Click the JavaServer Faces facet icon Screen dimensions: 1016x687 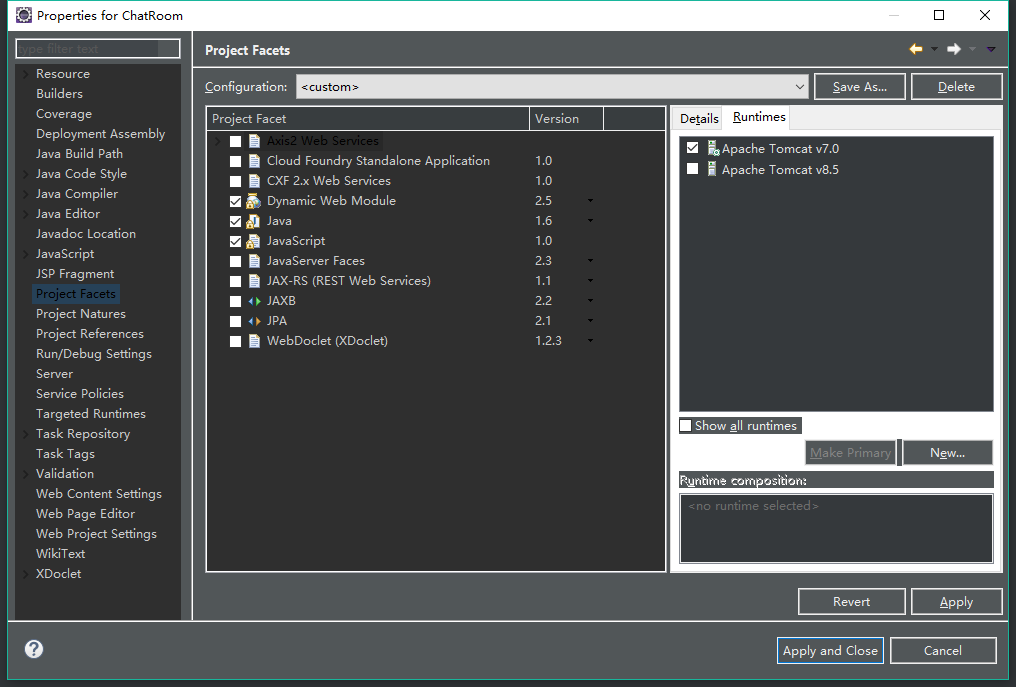click(255, 261)
